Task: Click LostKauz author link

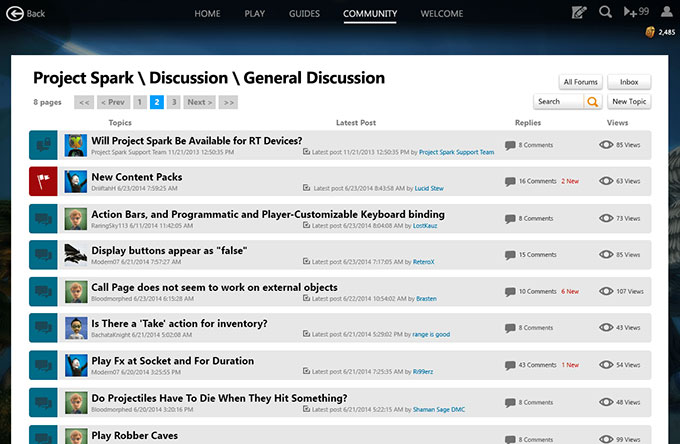Action: click(x=425, y=225)
